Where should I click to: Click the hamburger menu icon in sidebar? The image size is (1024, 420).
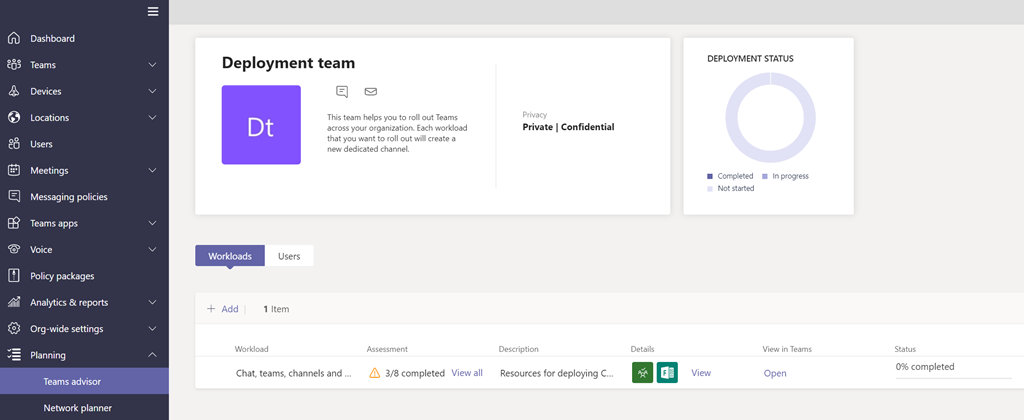[153, 12]
